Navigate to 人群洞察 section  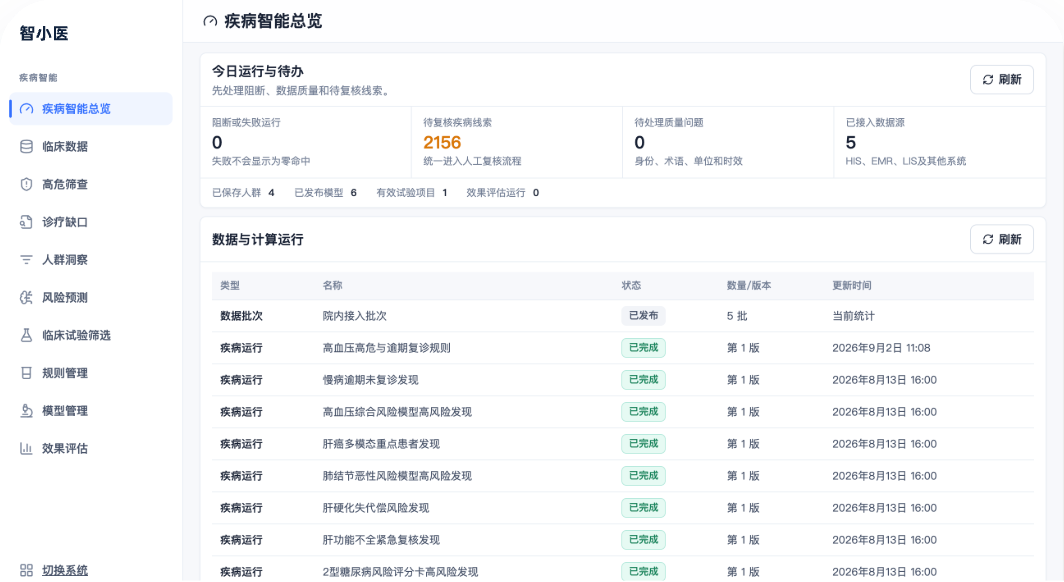tap(92, 260)
